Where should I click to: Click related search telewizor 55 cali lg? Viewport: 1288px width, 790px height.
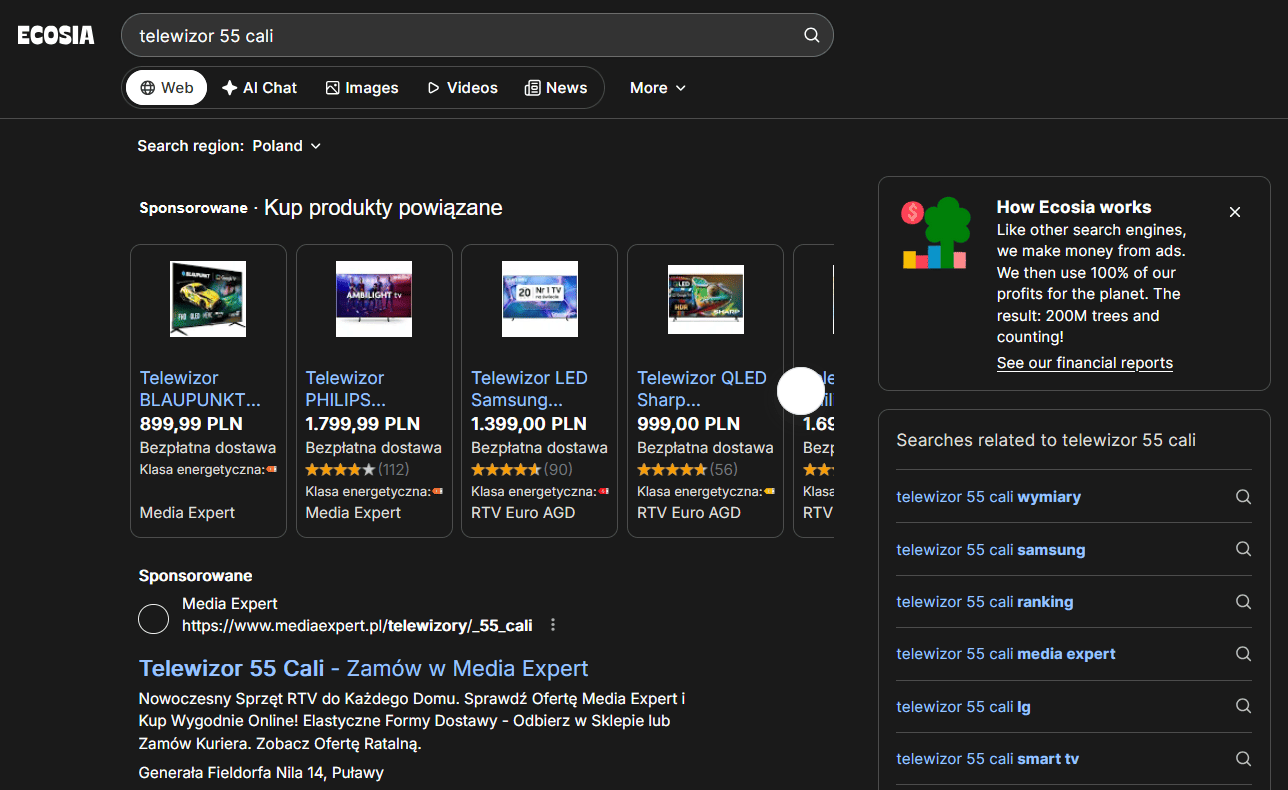coord(963,707)
